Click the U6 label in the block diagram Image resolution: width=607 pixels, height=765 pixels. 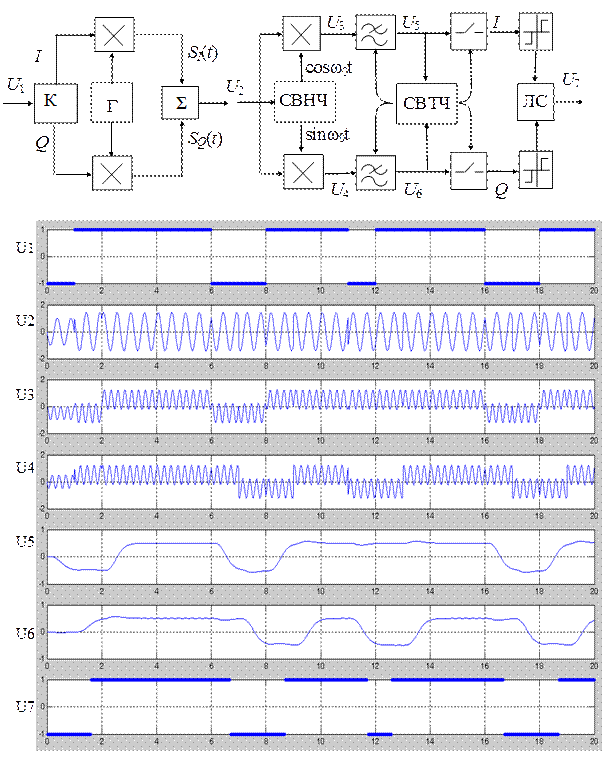click(413, 189)
